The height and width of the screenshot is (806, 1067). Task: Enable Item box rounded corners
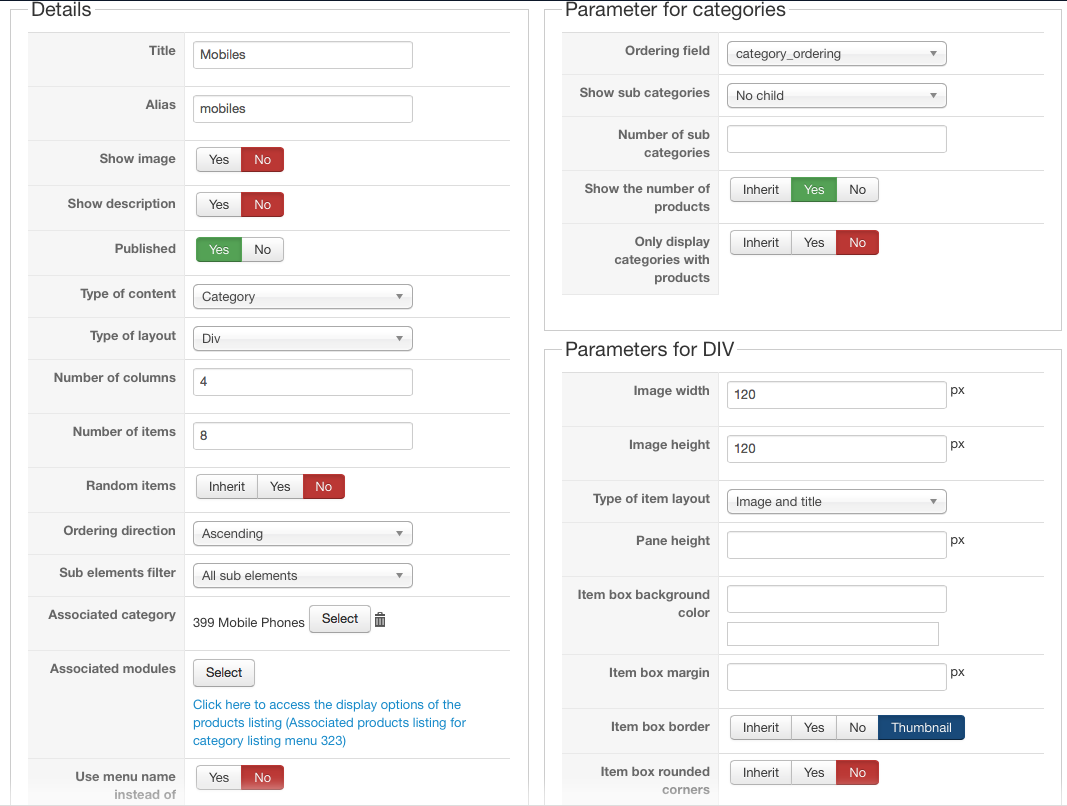[814, 773]
